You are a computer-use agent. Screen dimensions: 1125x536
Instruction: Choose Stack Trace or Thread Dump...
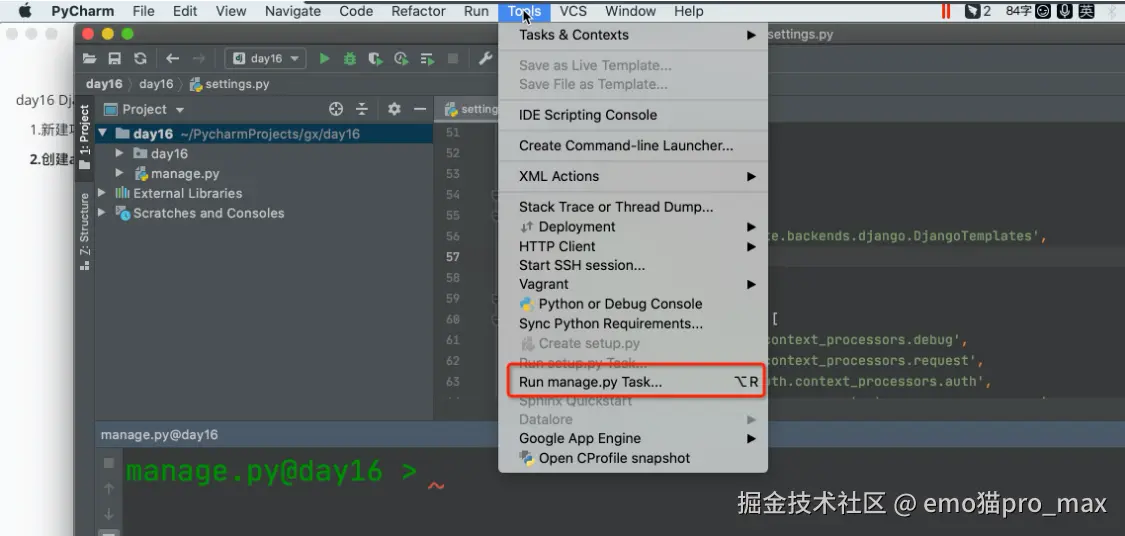633,207
